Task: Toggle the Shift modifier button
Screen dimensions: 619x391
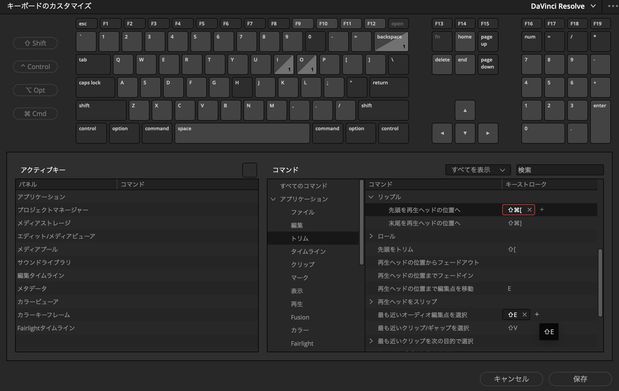Action: click(x=36, y=43)
